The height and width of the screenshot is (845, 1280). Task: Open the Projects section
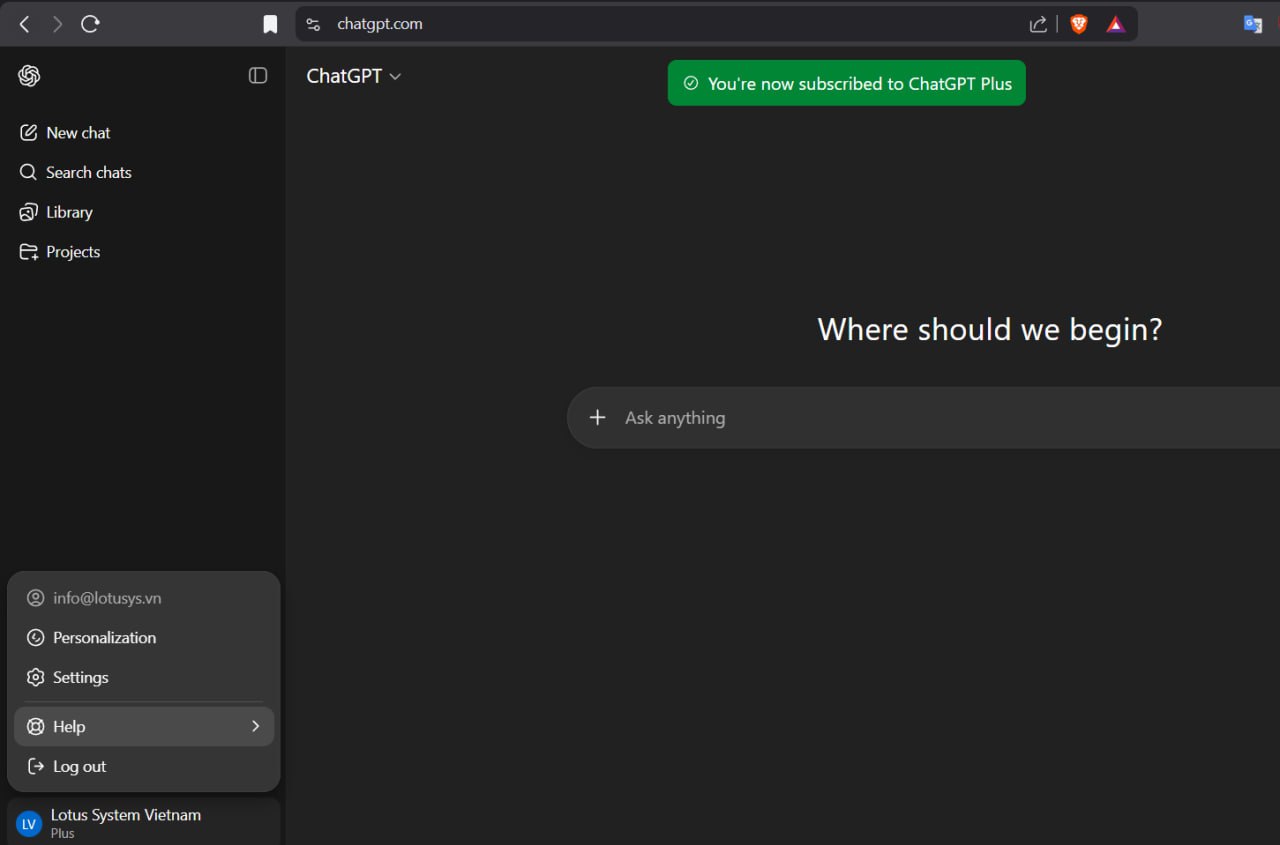pos(72,252)
